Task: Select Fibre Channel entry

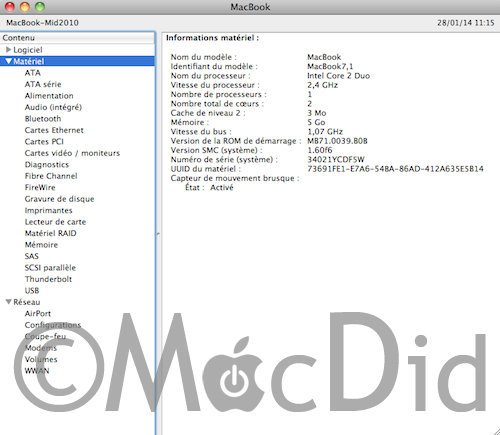Action: 51,176
